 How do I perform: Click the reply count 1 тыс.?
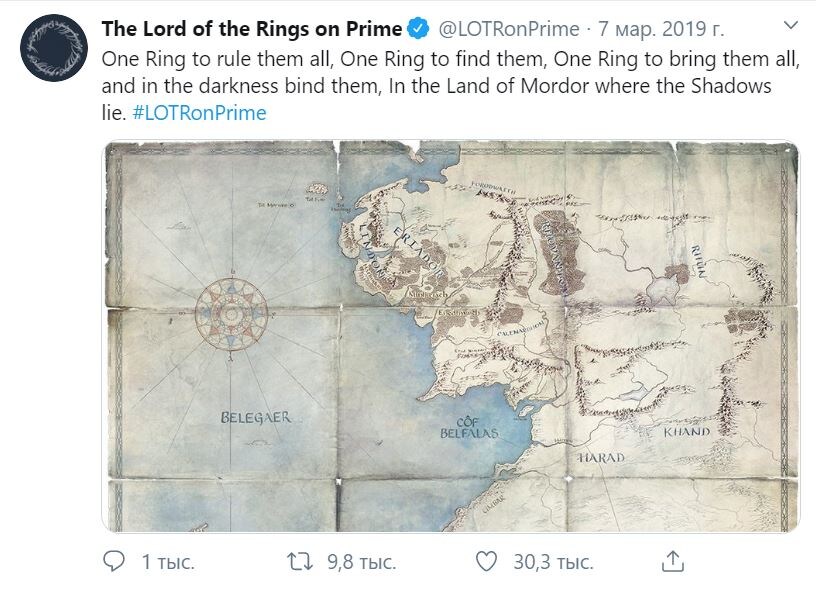point(166,563)
